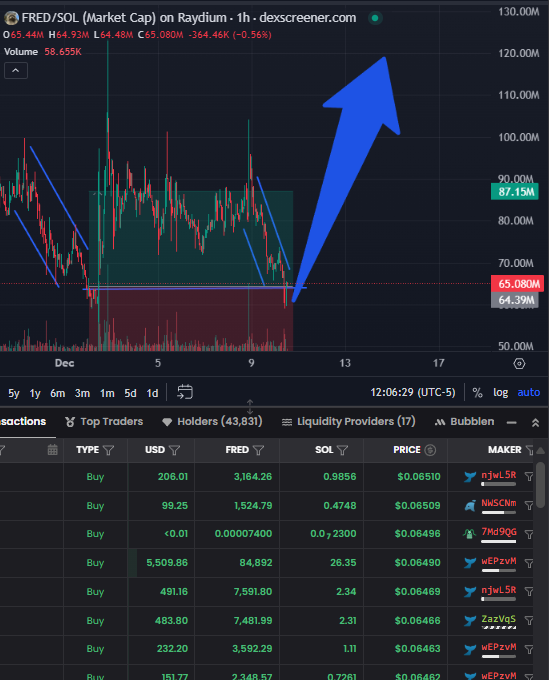This screenshot has height=680, width=549.
Task: Open maker wEPzvM on 232.20 row
Action: click(499, 647)
